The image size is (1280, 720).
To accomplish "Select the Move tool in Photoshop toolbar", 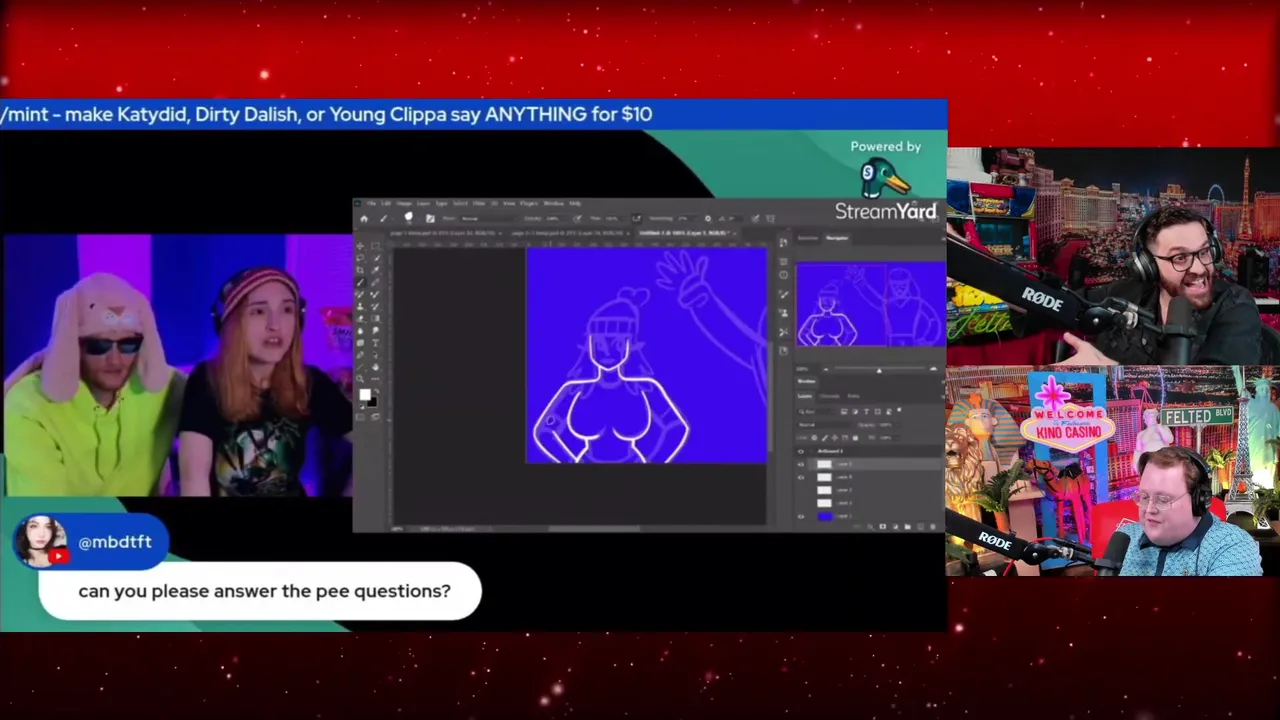I will pos(360,246).
